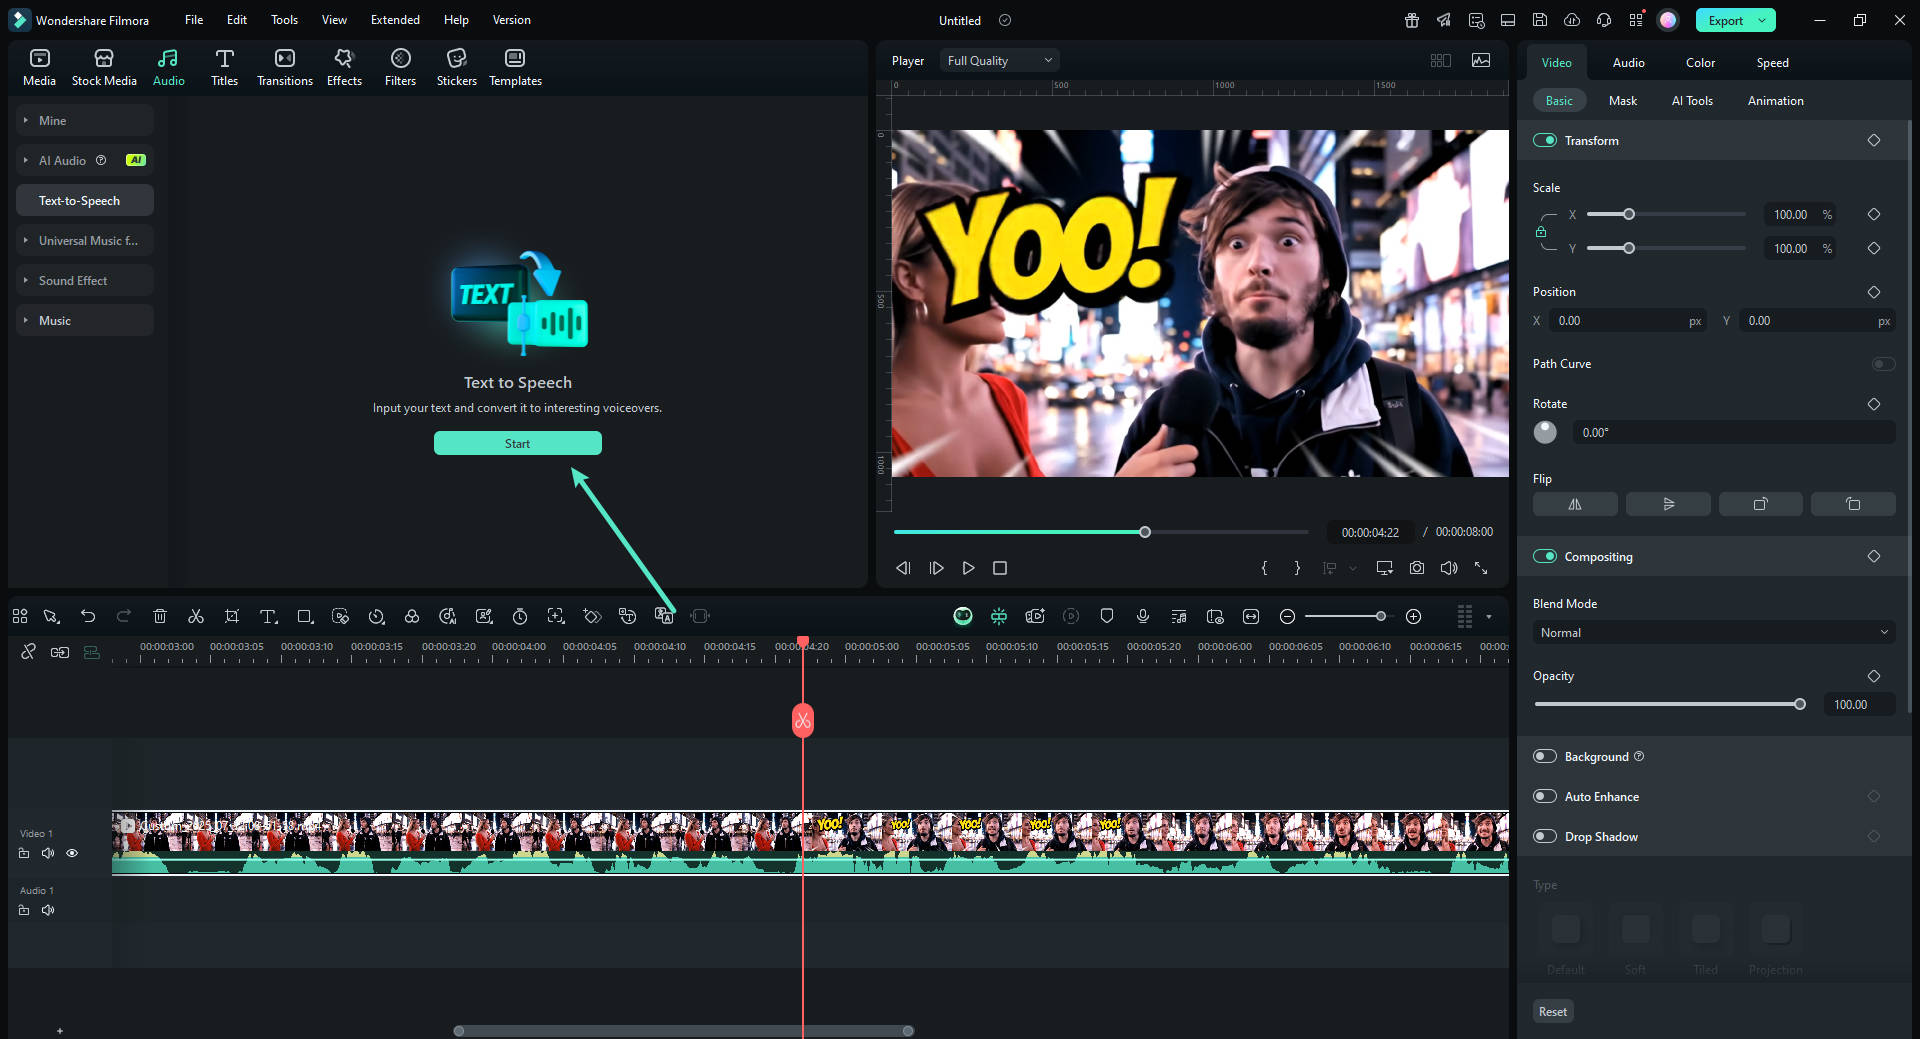Click the Reset button
1920x1039 pixels.
click(1553, 1012)
